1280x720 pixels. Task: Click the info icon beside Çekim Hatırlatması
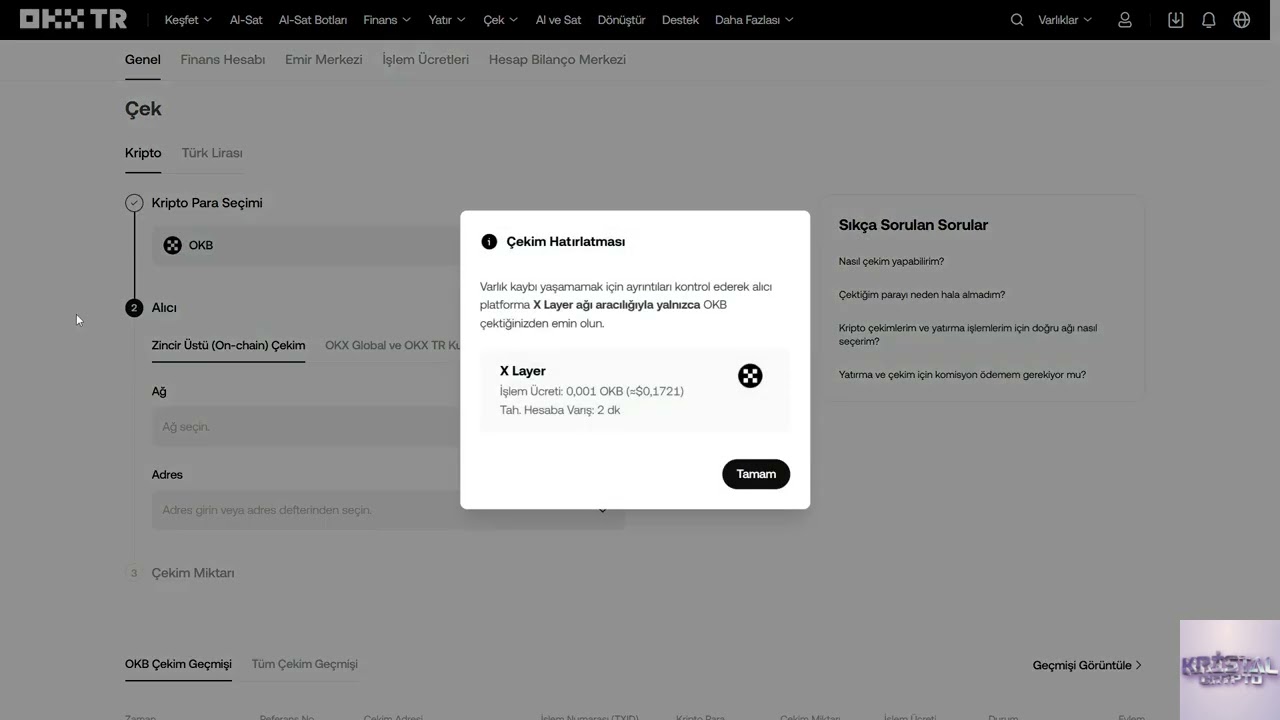point(489,241)
